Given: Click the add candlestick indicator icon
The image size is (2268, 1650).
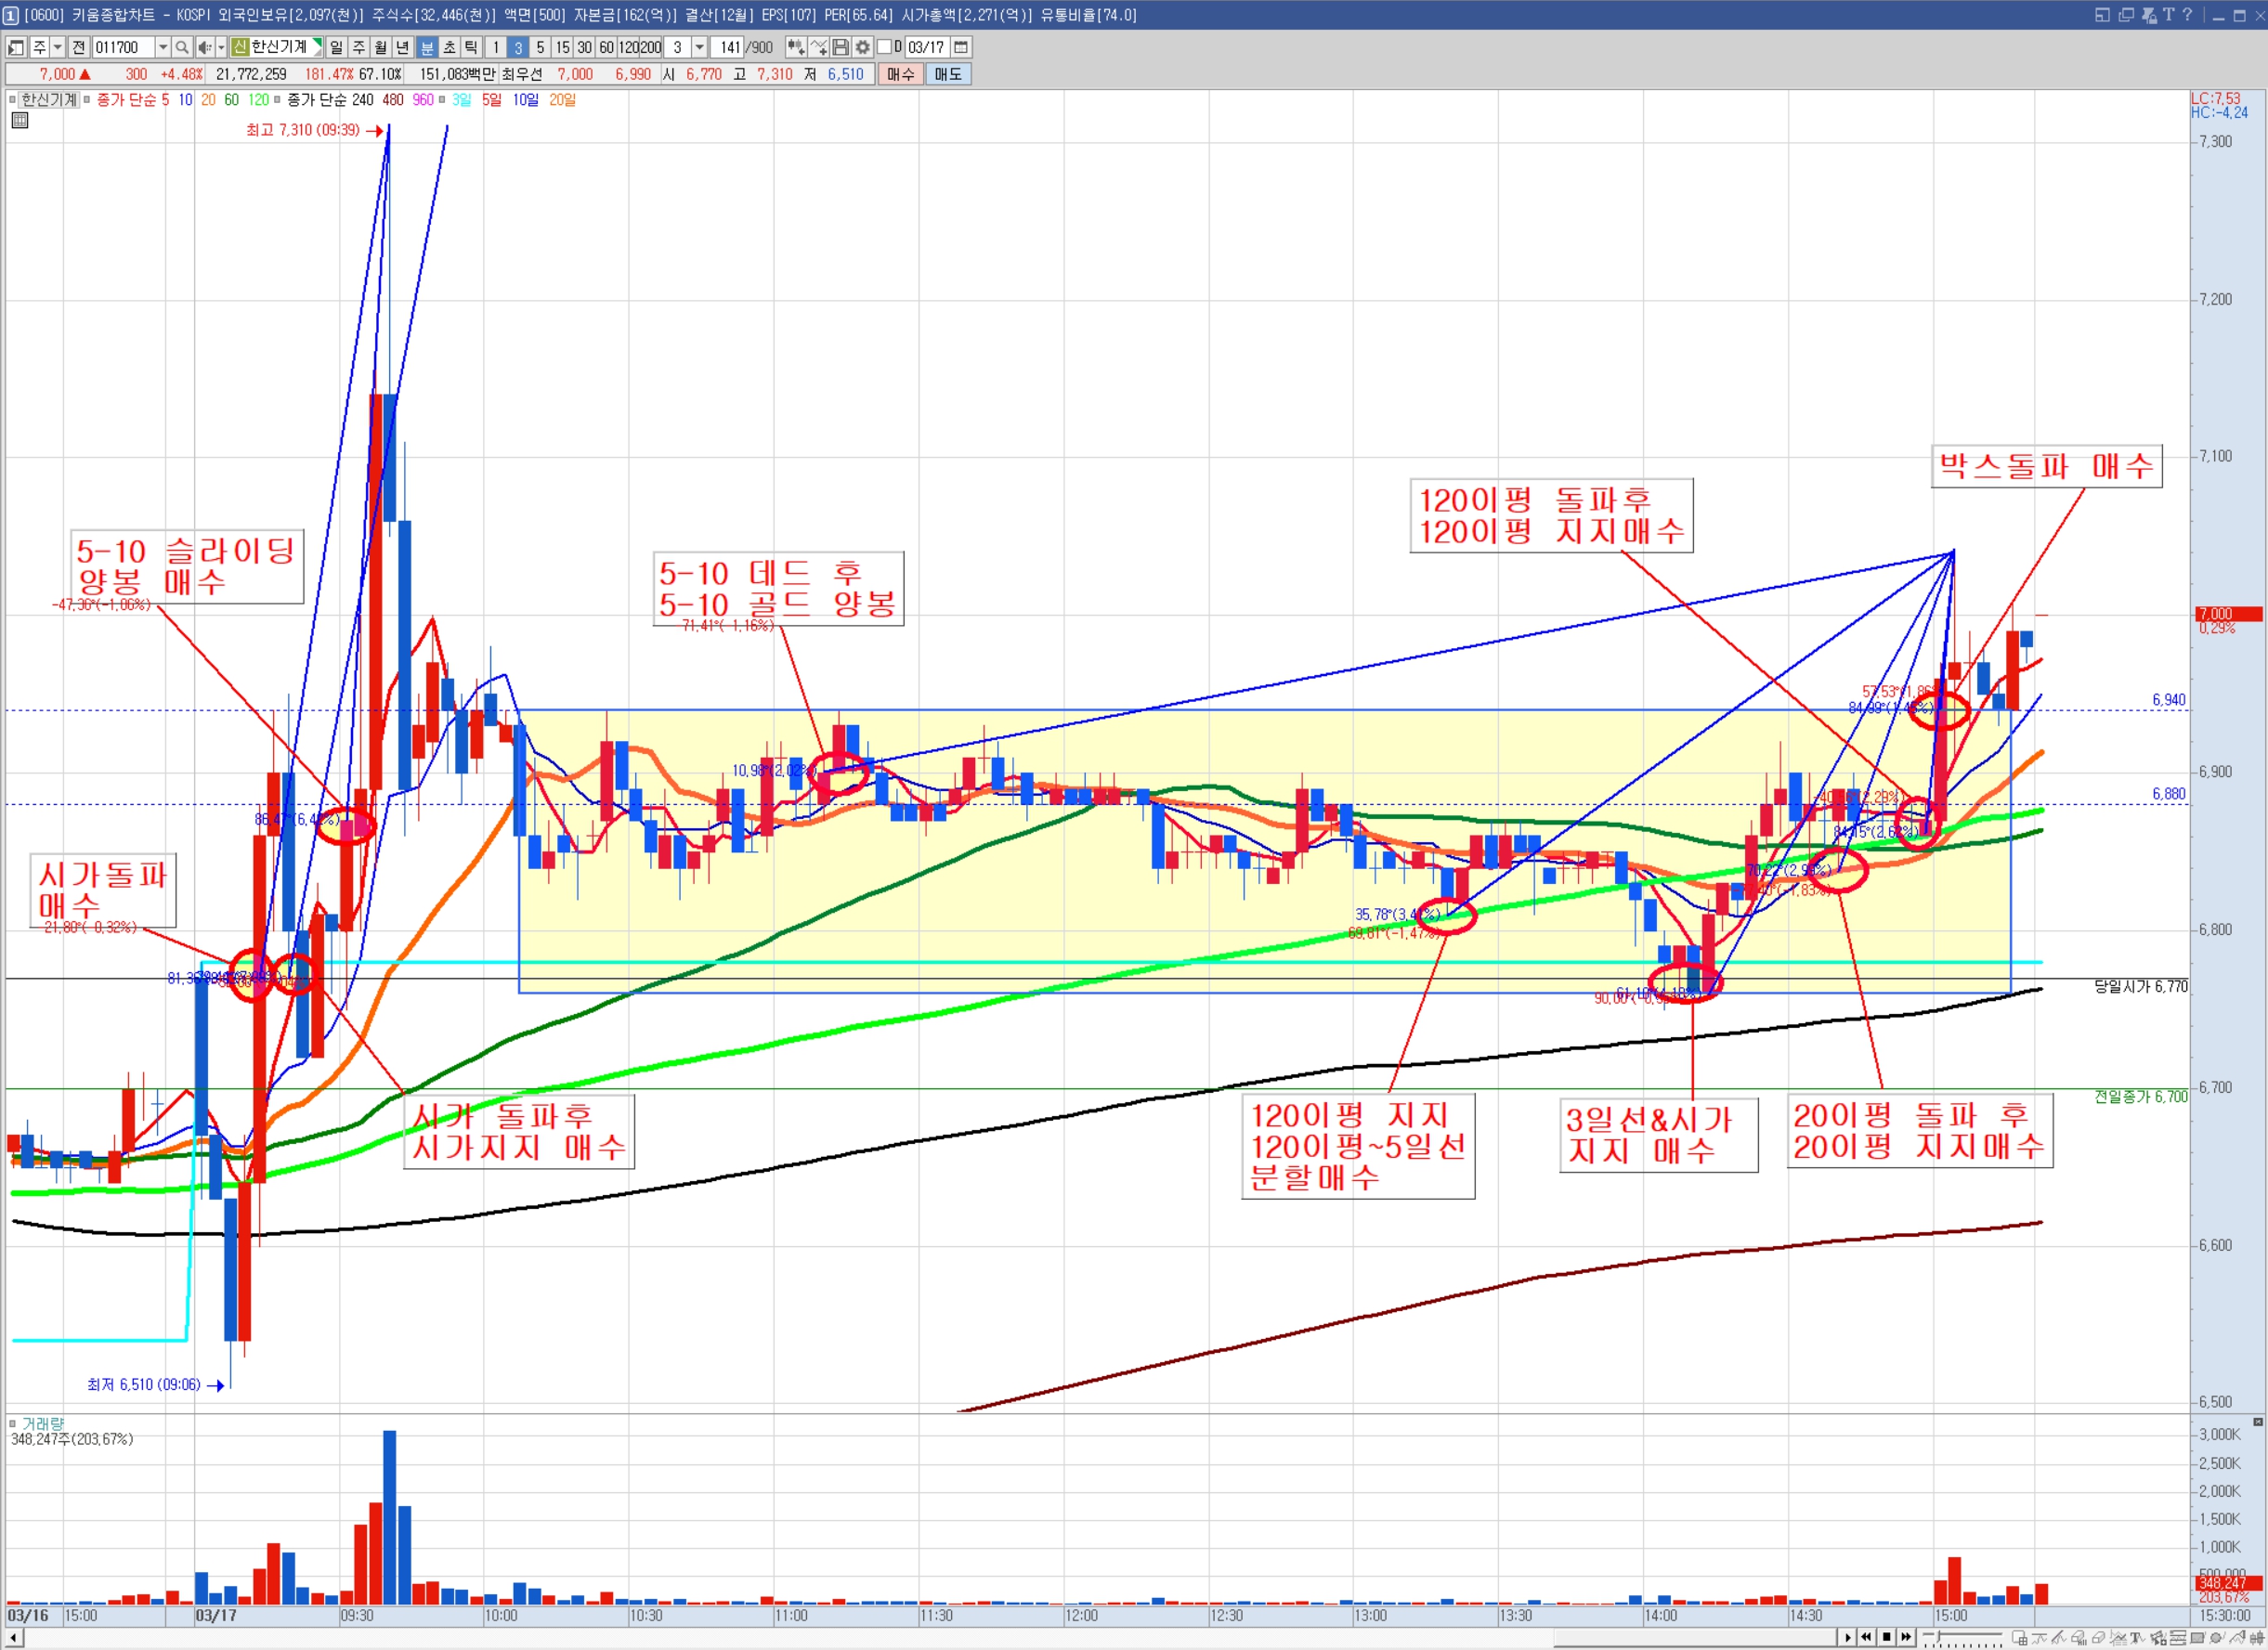Looking at the screenshot, I should [796, 47].
